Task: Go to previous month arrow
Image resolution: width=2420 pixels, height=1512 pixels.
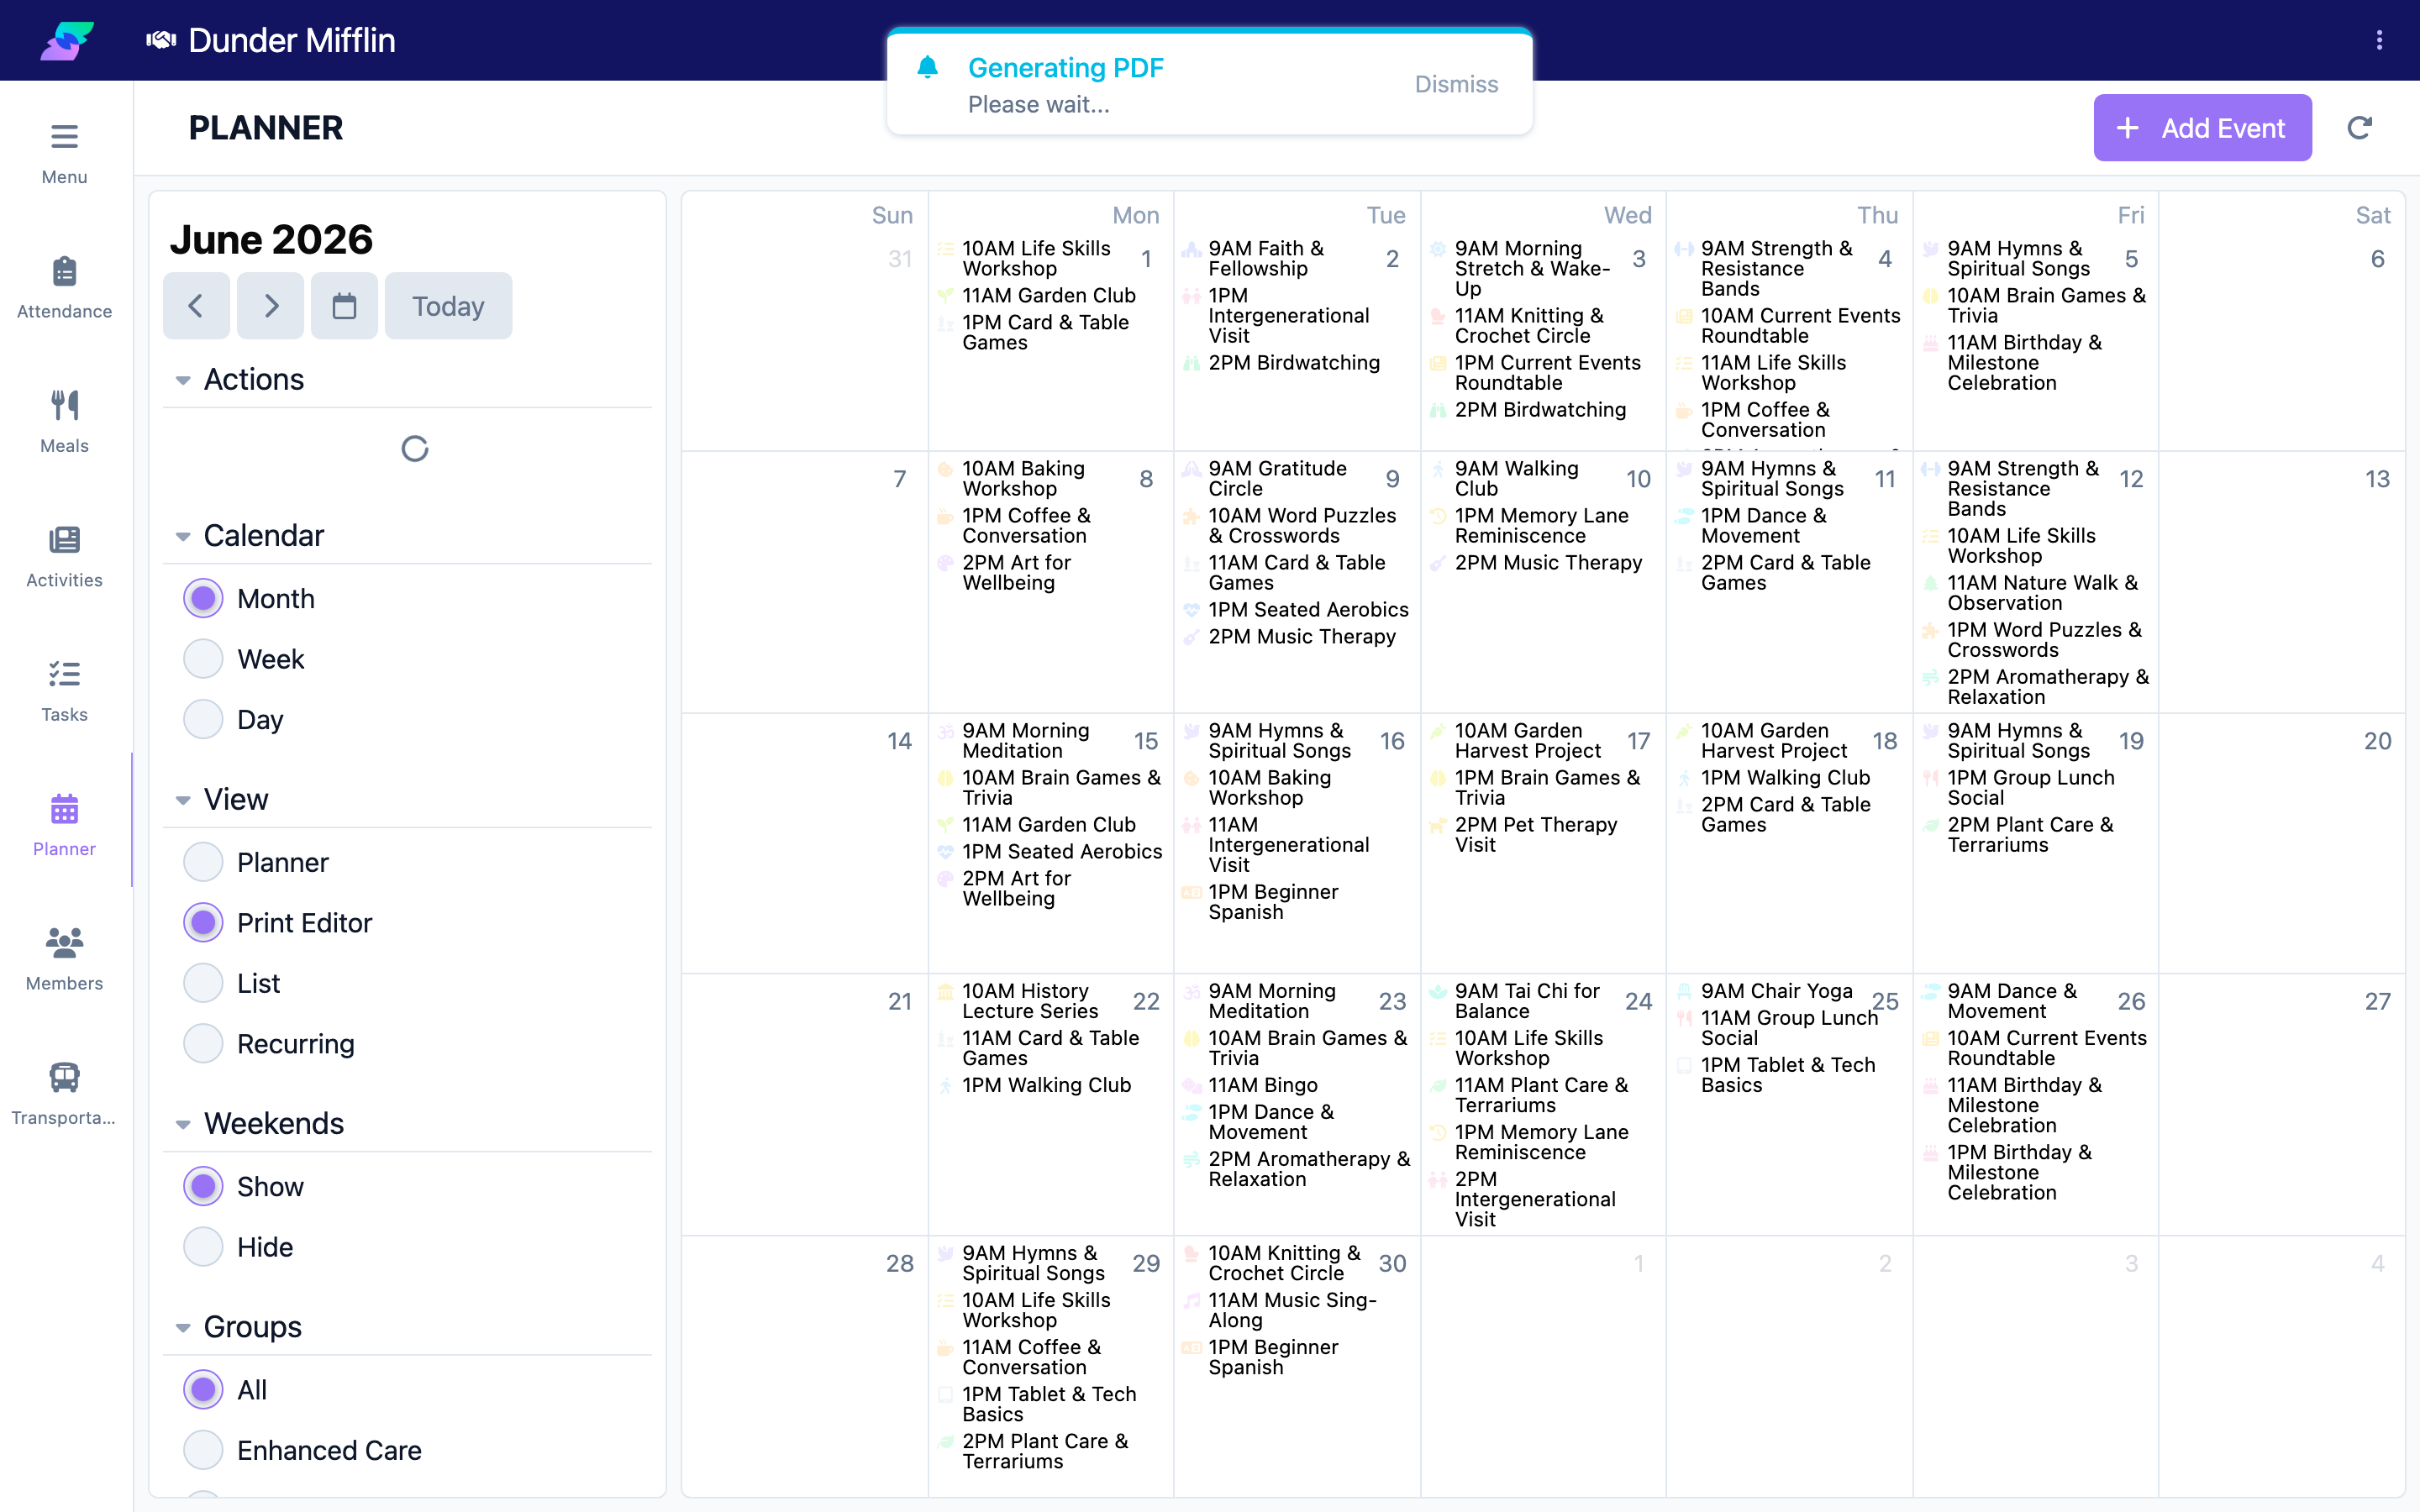Action: coord(196,306)
